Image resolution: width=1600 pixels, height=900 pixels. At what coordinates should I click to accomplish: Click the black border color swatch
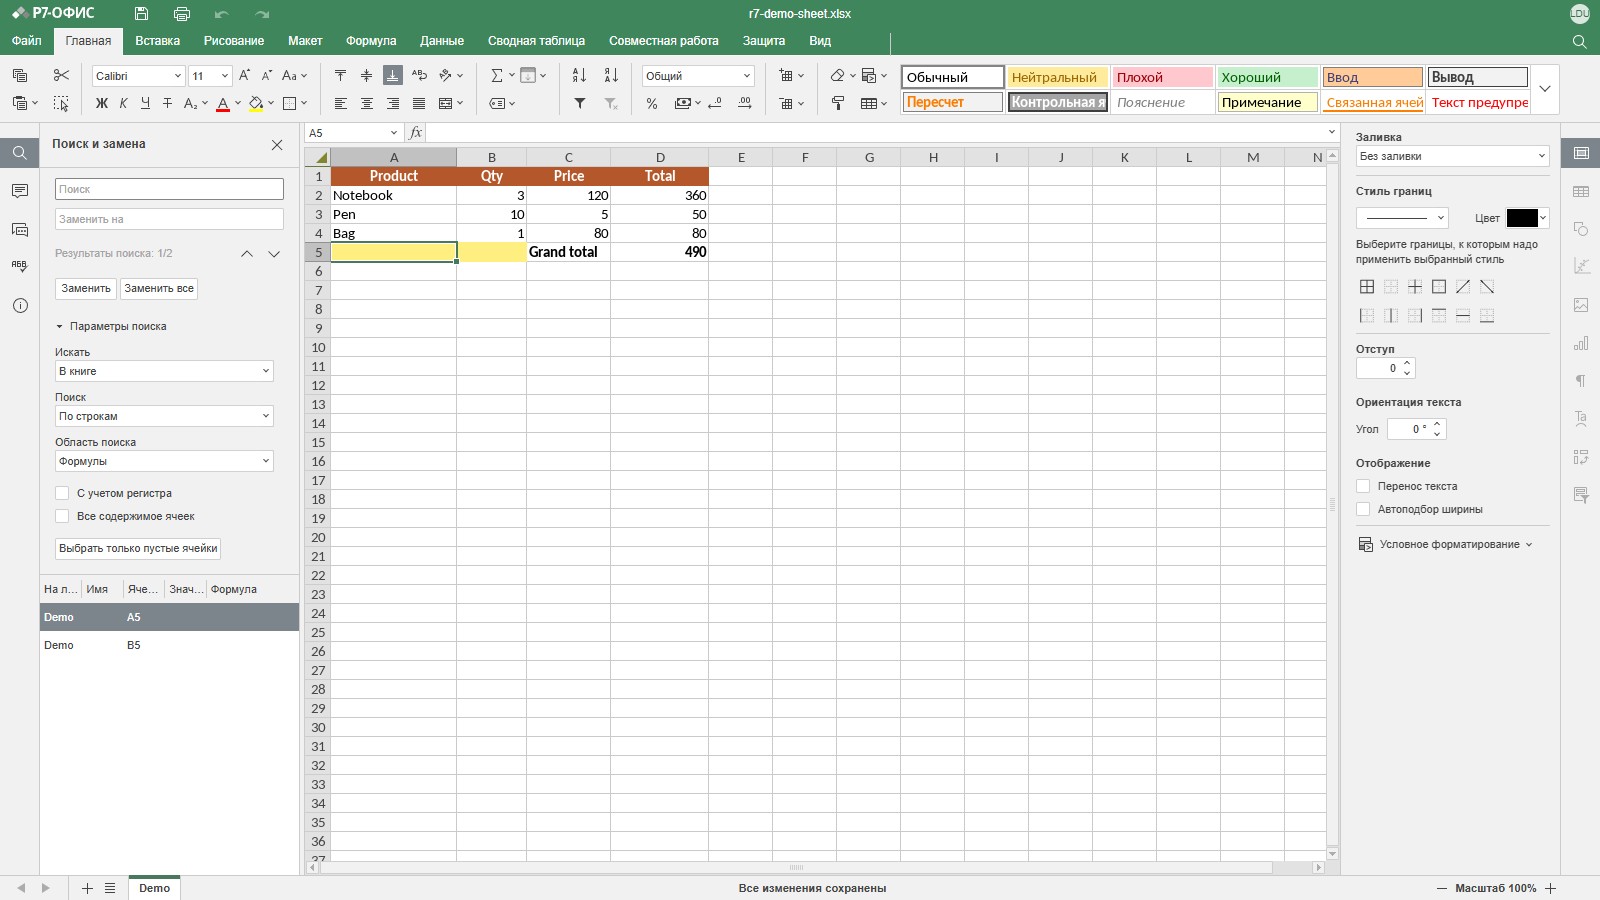(1522, 218)
